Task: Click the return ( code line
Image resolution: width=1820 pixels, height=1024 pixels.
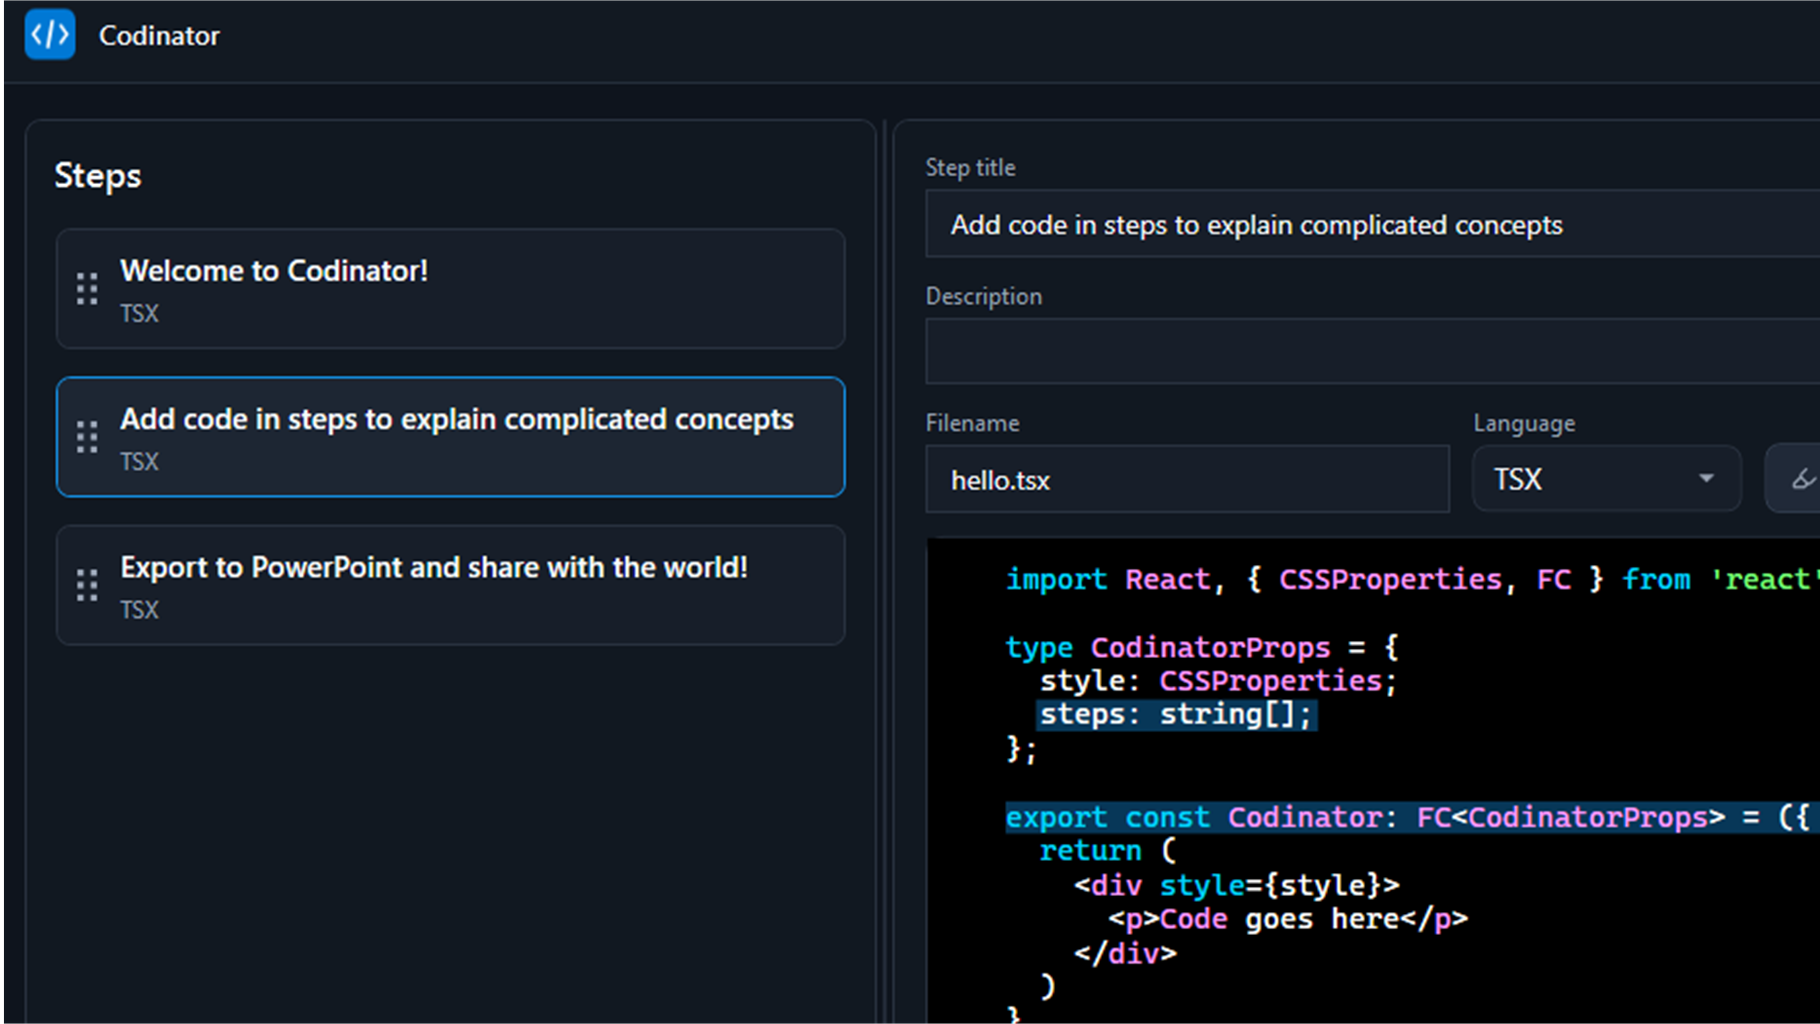Action: coord(1108,851)
